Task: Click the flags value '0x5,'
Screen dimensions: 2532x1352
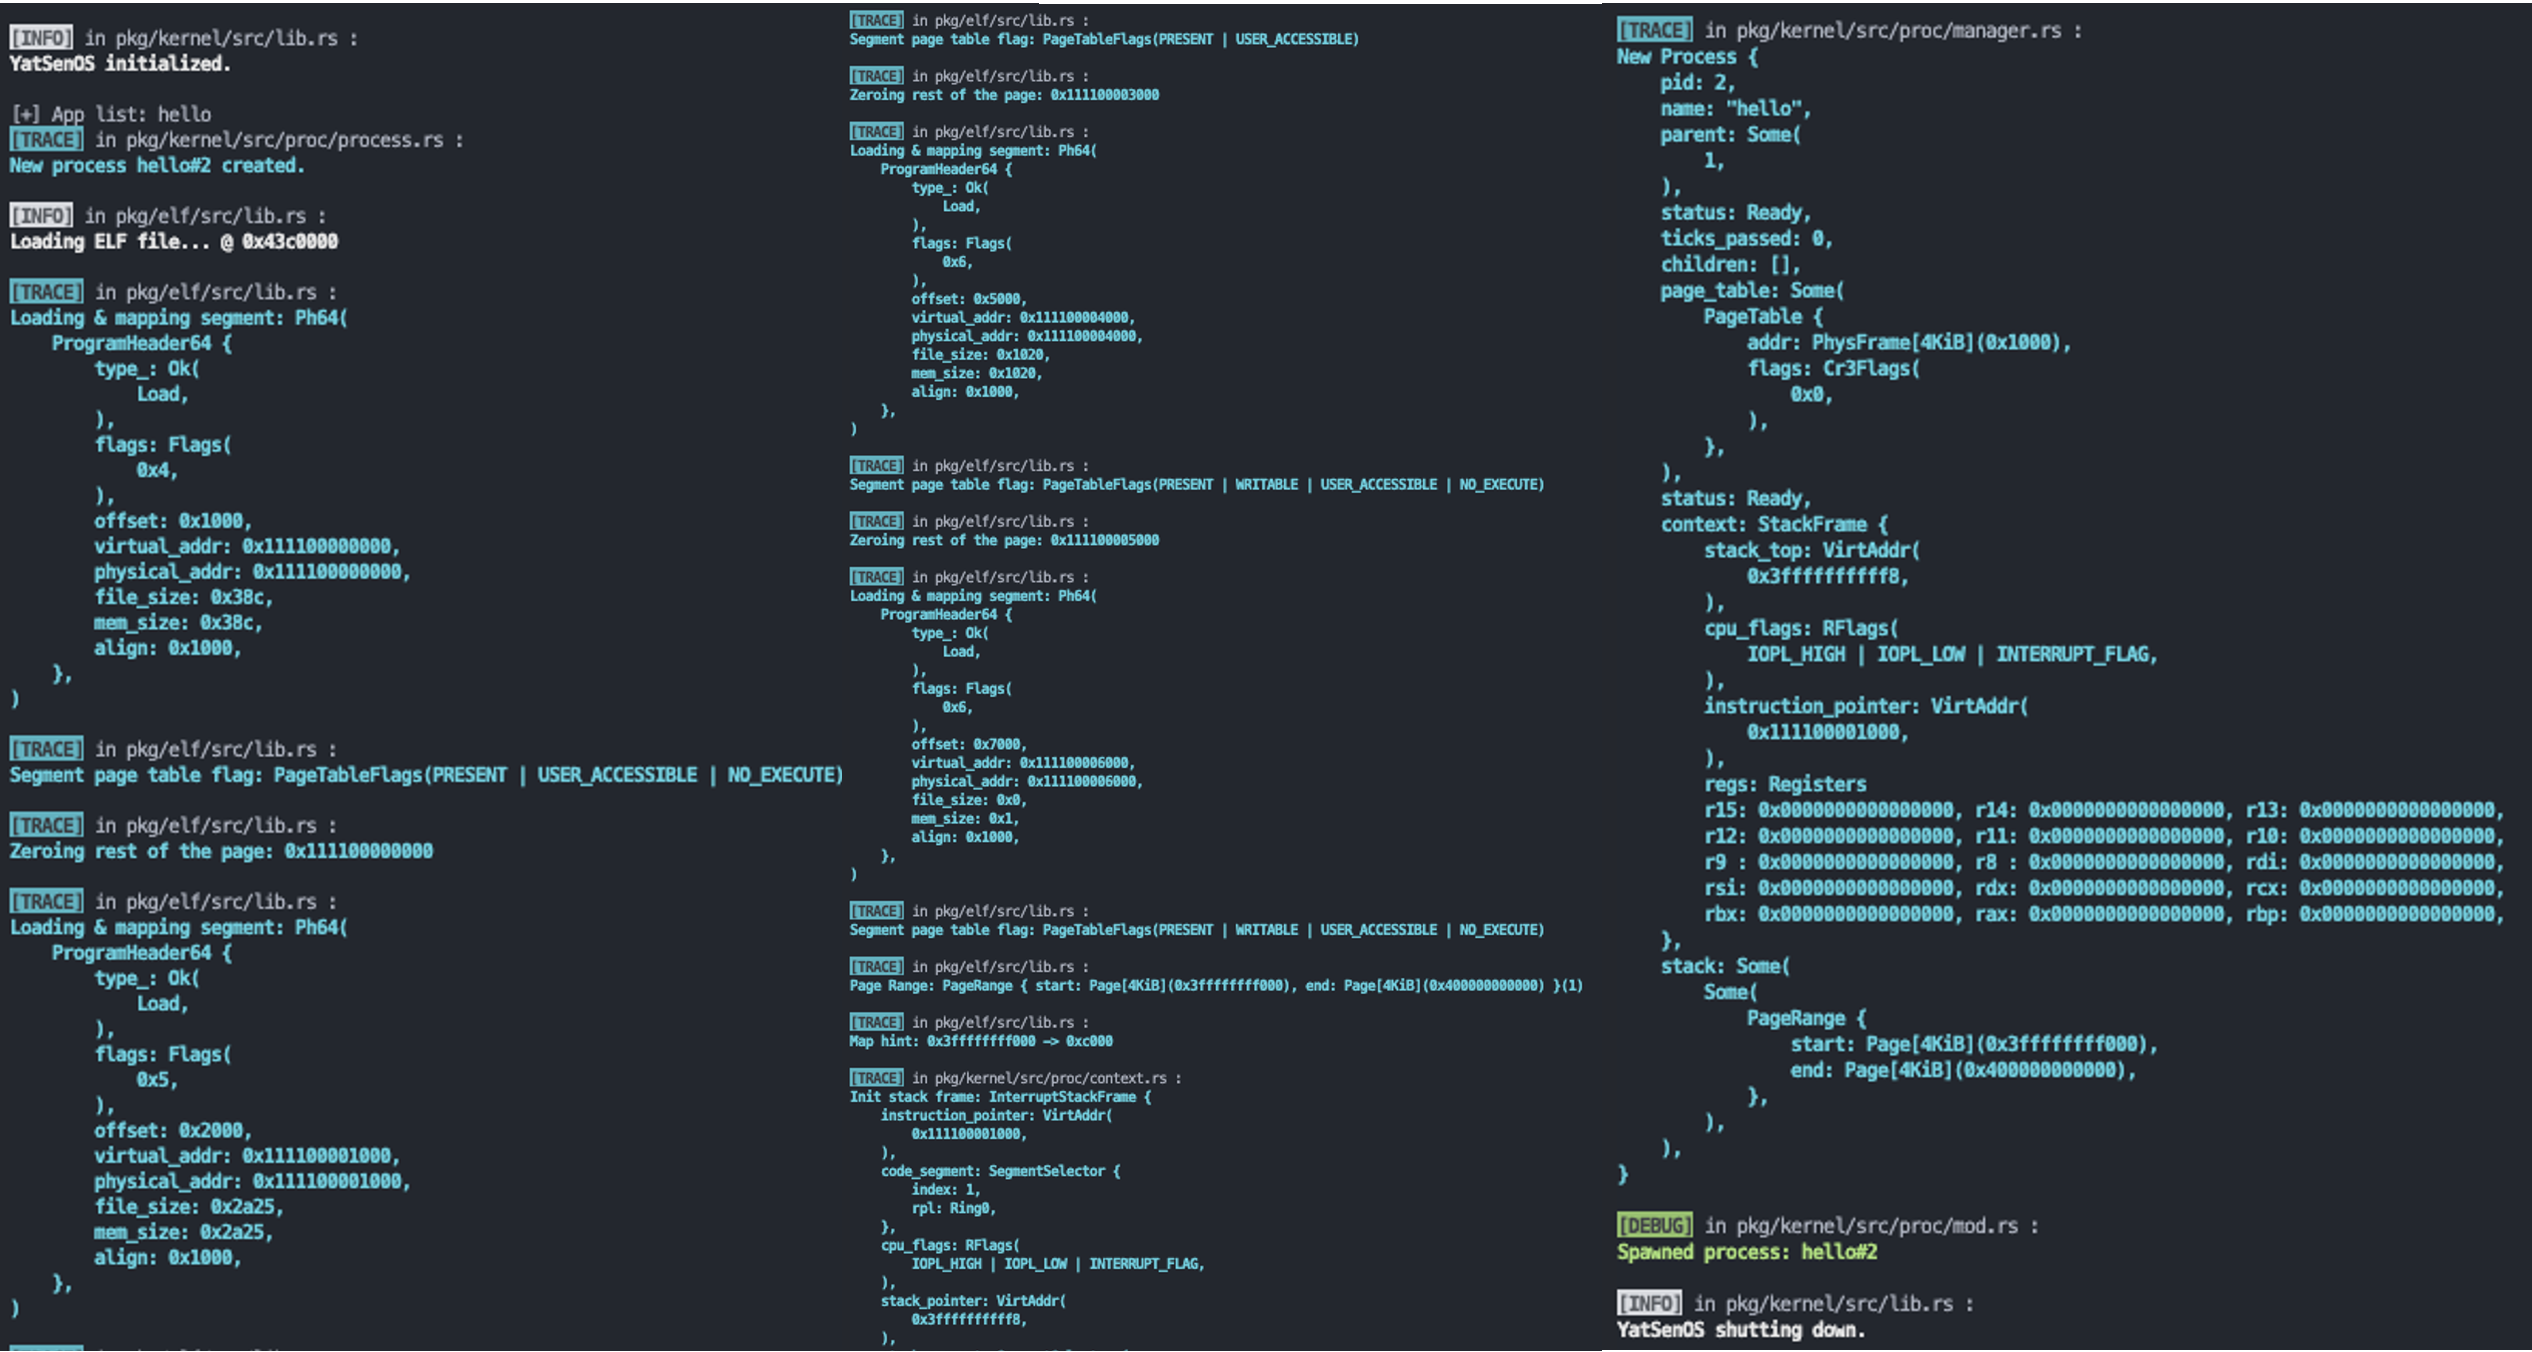Action: pos(157,1080)
